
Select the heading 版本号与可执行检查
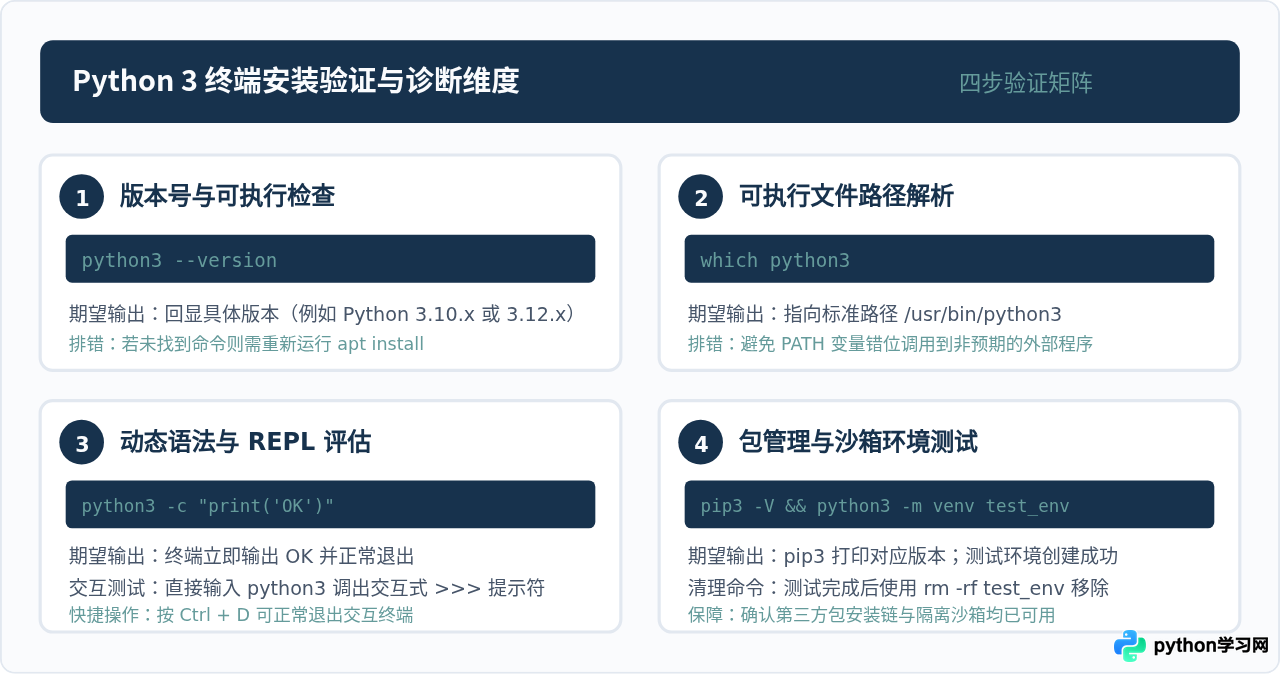tap(227, 196)
